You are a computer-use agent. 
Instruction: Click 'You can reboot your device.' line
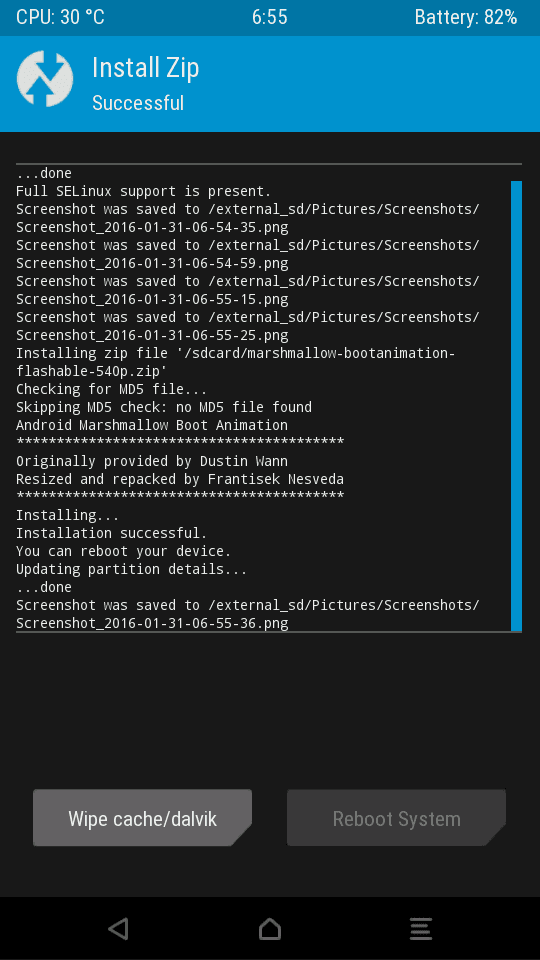[x=124, y=551]
